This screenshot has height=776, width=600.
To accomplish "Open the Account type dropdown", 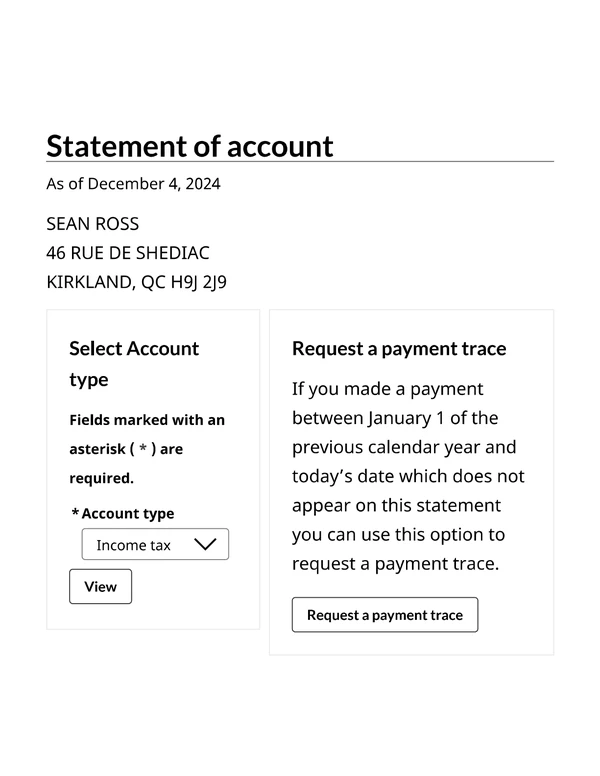I will (x=155, y=544).
